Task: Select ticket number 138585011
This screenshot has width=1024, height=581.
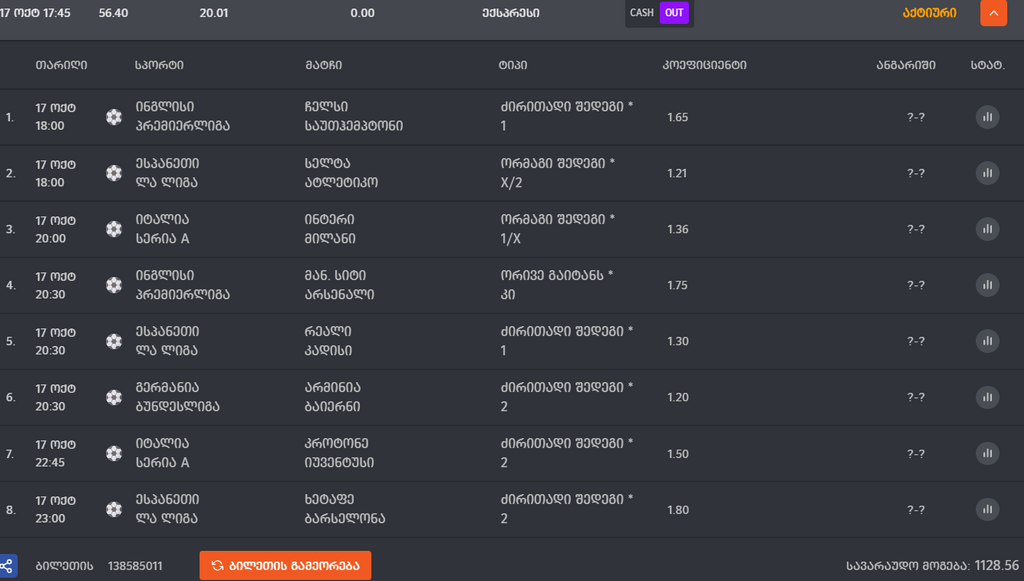Action: 135,566
